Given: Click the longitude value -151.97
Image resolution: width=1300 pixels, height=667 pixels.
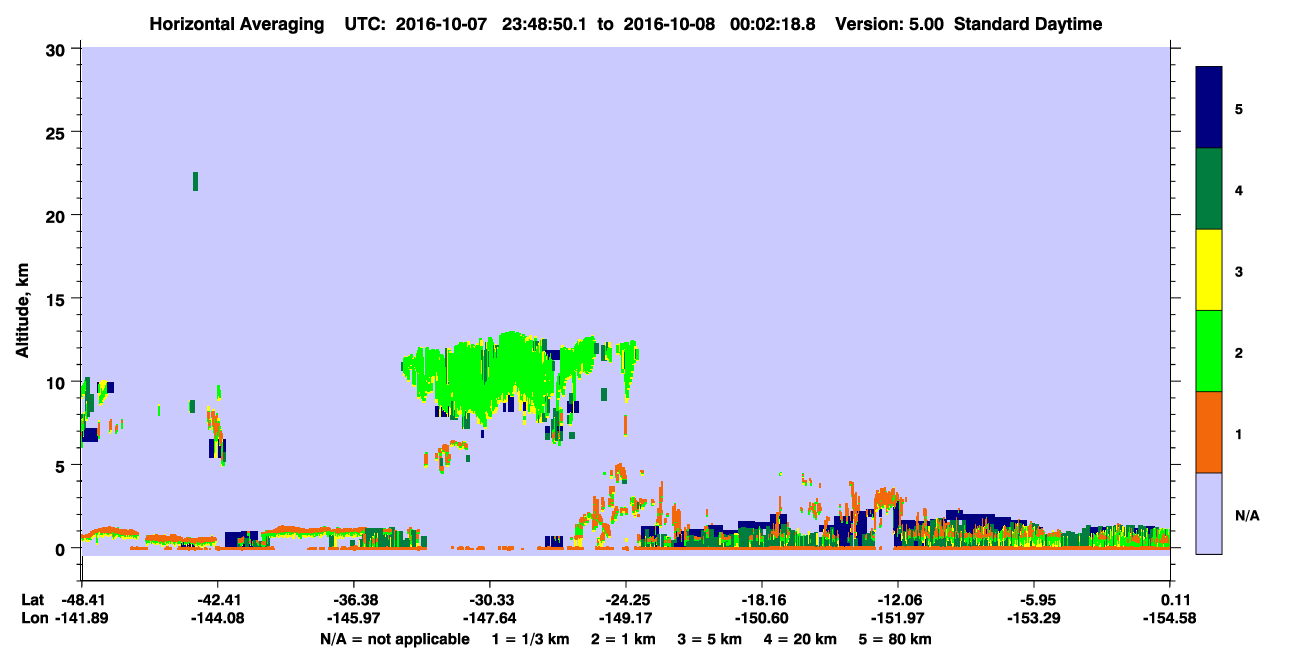Looking at the screenshot, I should 898,619.
